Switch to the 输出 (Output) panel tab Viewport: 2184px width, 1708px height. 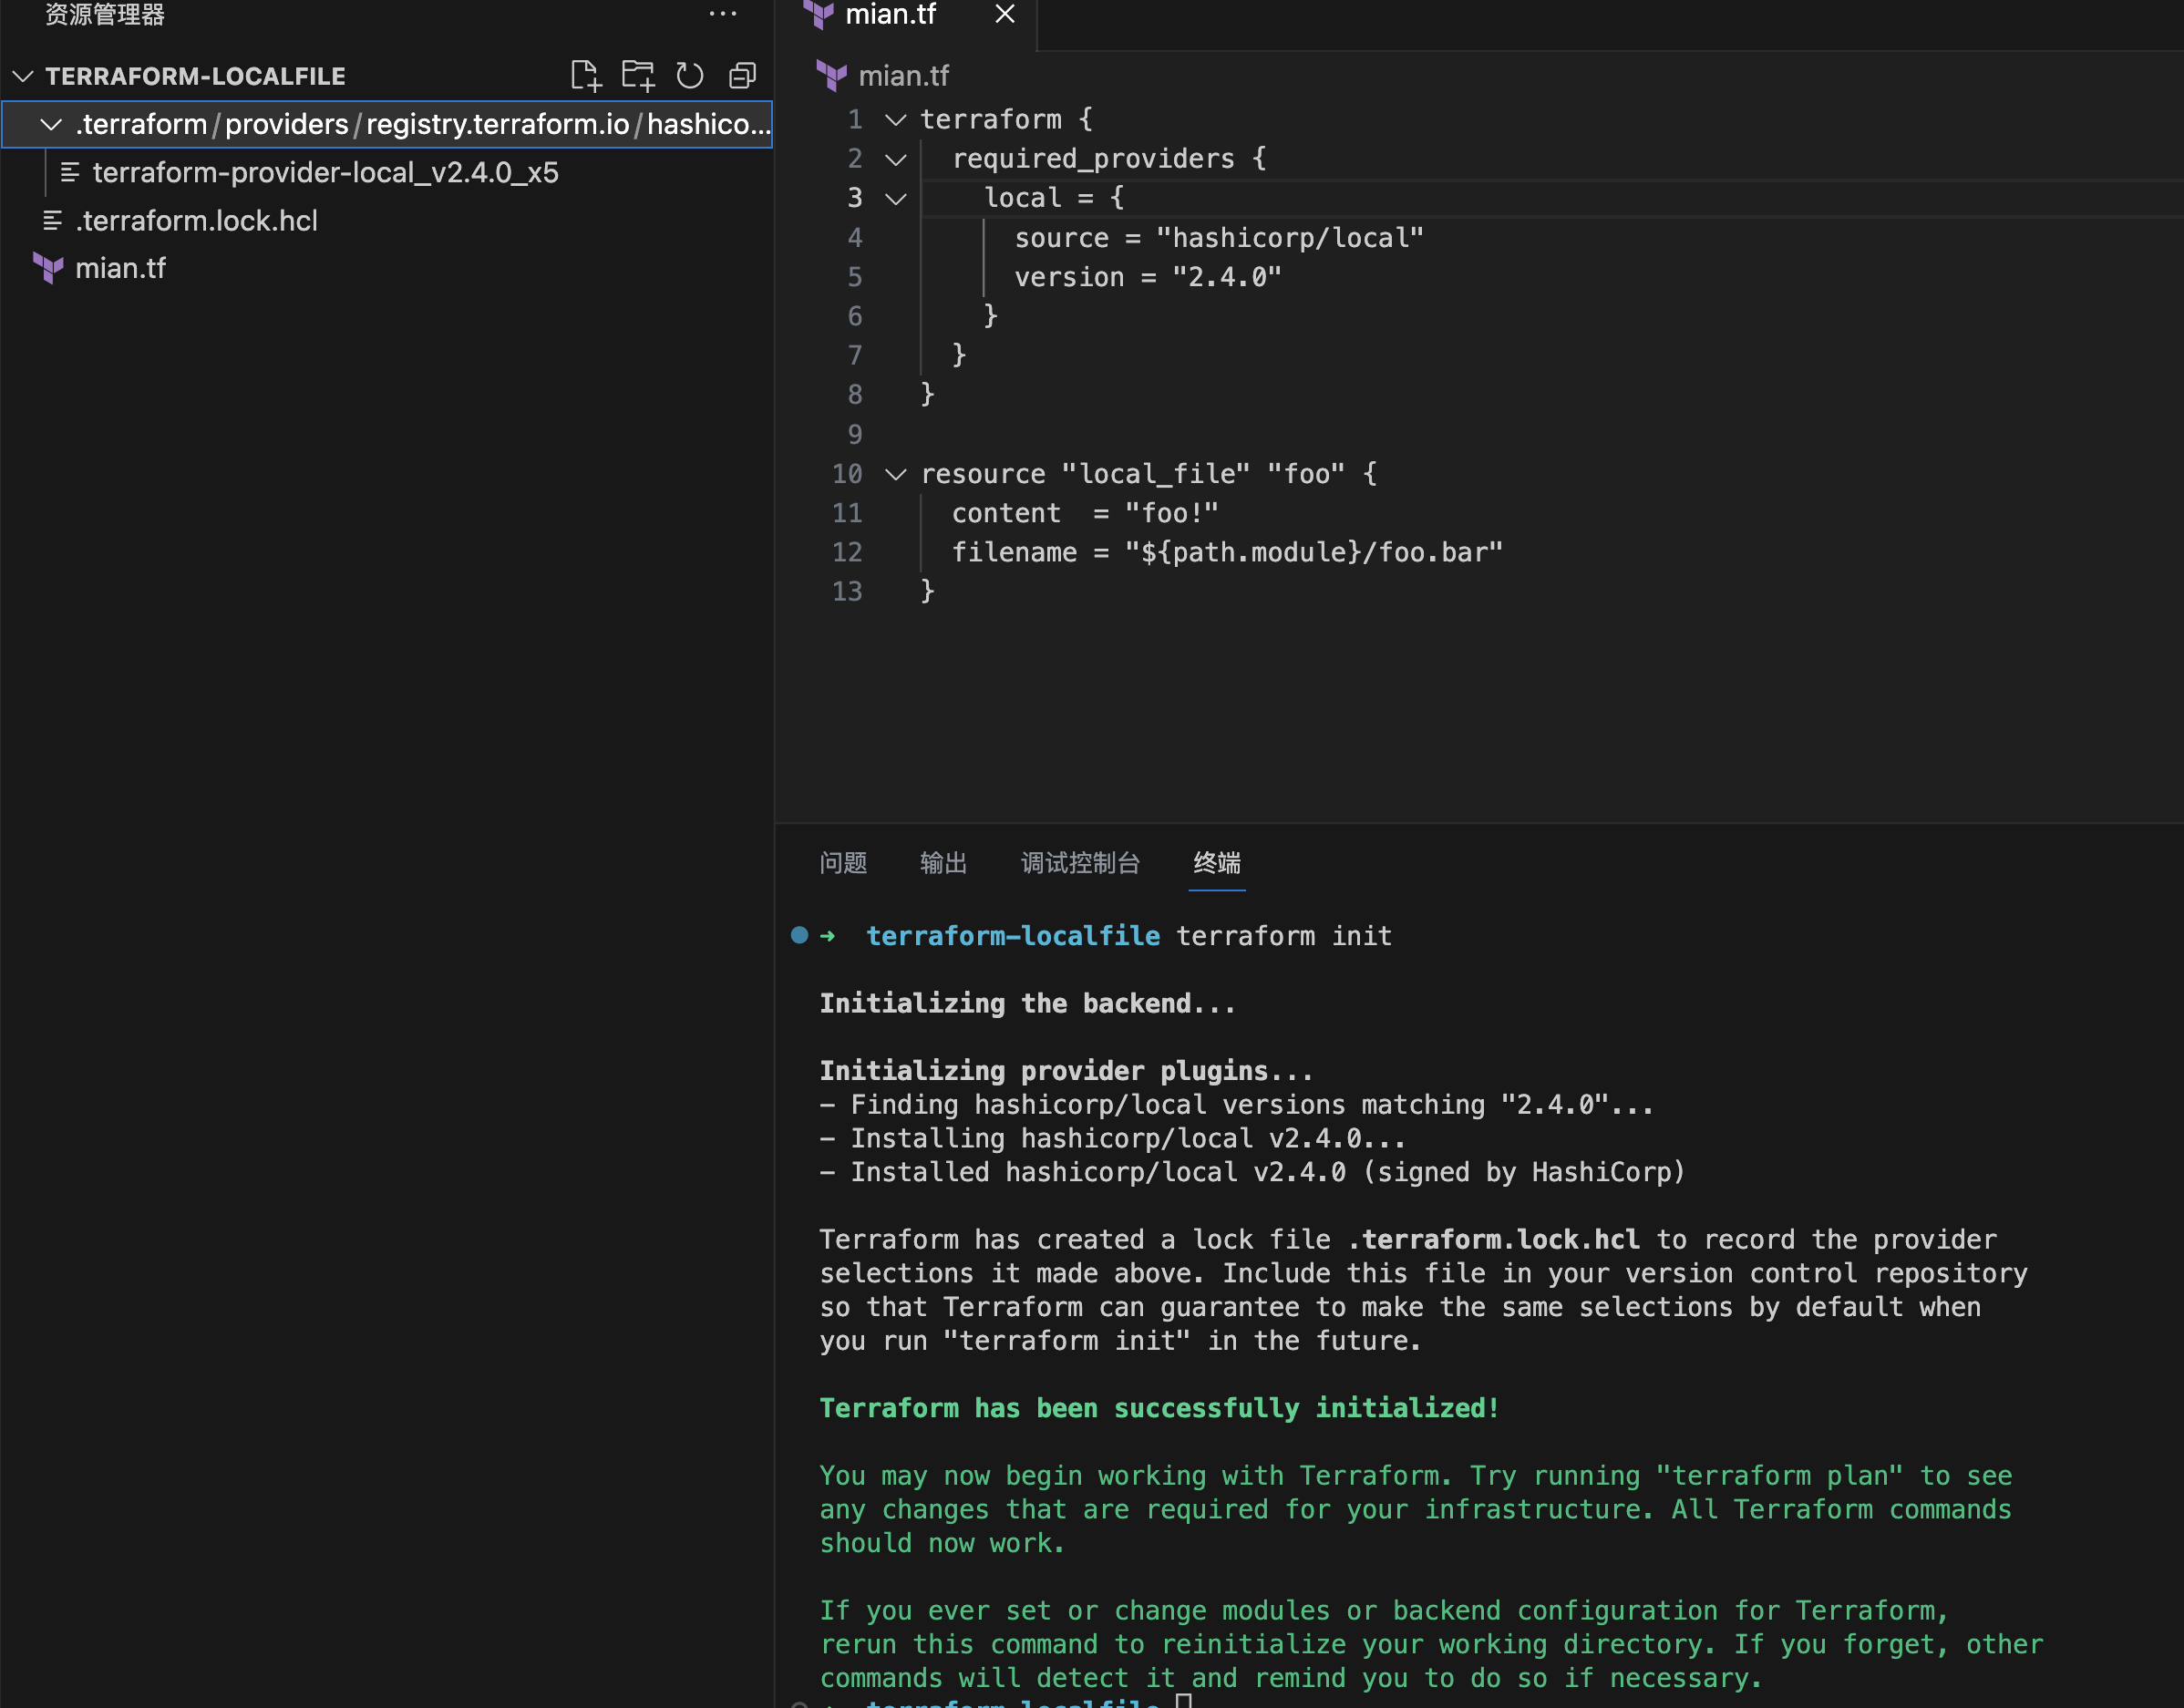[943, 862]
